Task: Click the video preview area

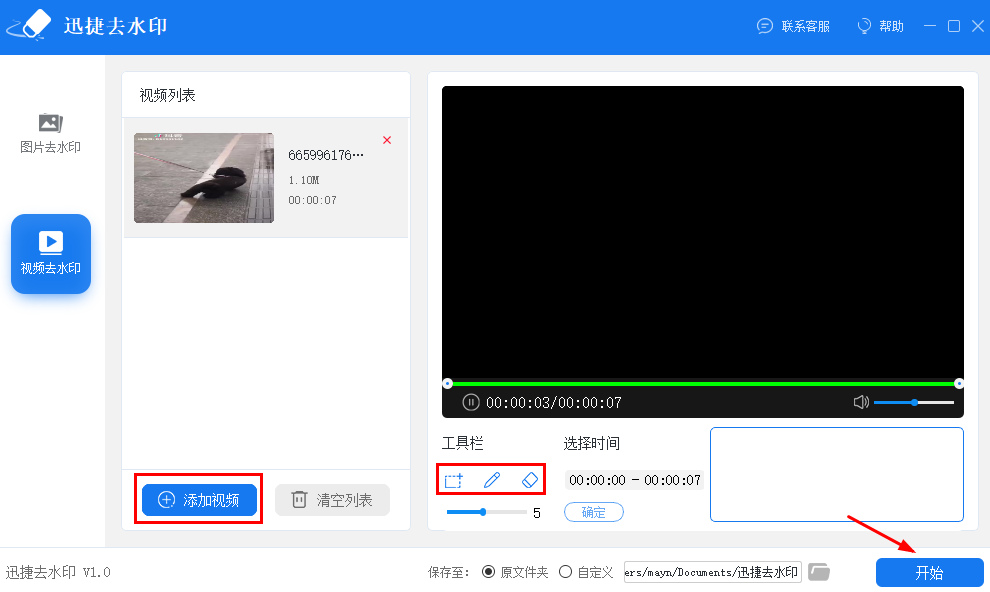Action: point(703,233)
